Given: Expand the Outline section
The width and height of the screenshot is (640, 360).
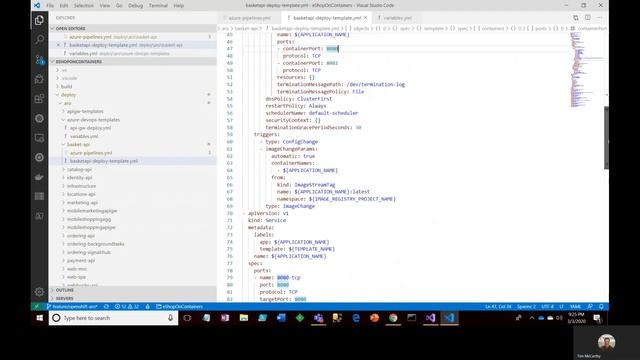Looking at the screenshot, I should (x=133, y=290).
